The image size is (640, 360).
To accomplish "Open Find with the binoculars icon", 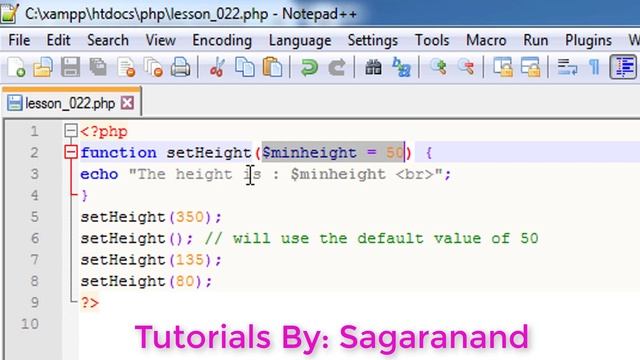I will coord(373,67).
